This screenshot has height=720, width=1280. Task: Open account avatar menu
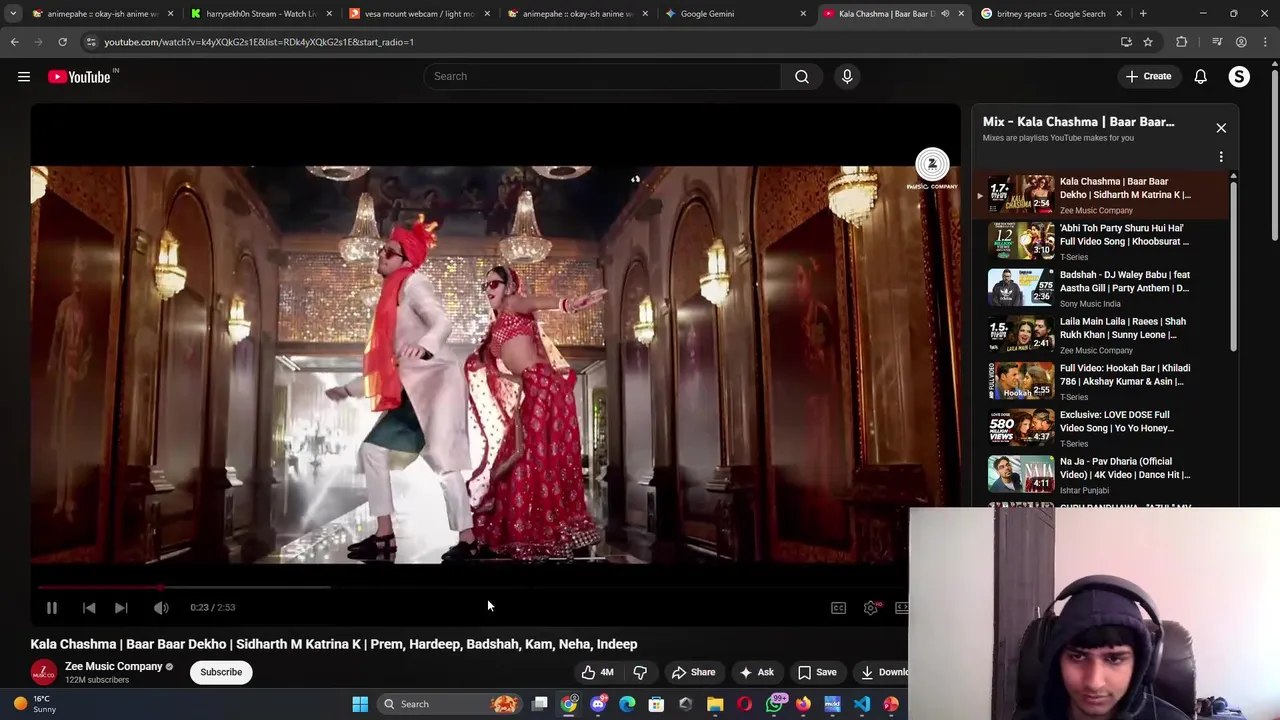(x=1239, y=76)
